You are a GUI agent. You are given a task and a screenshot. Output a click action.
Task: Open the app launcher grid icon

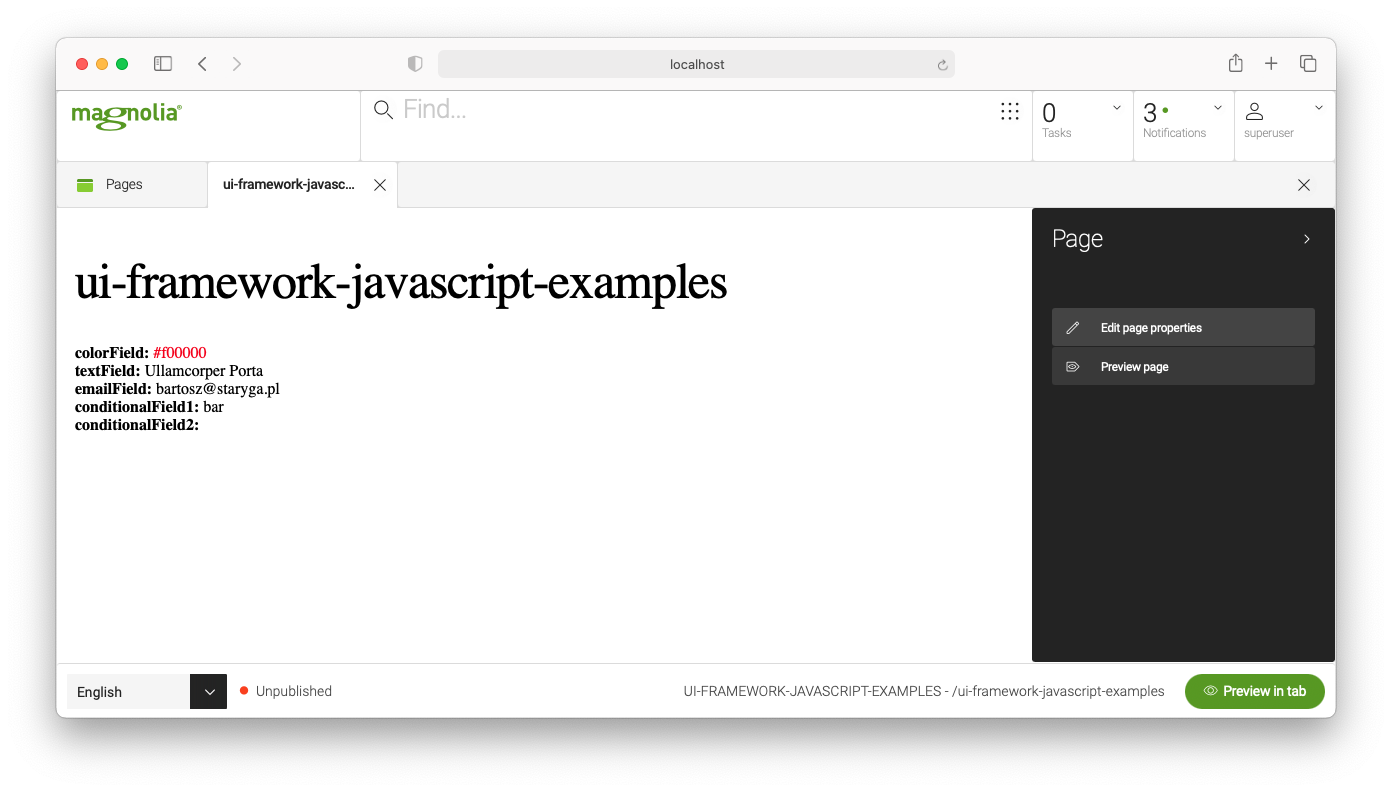(x=1009, y=111)
